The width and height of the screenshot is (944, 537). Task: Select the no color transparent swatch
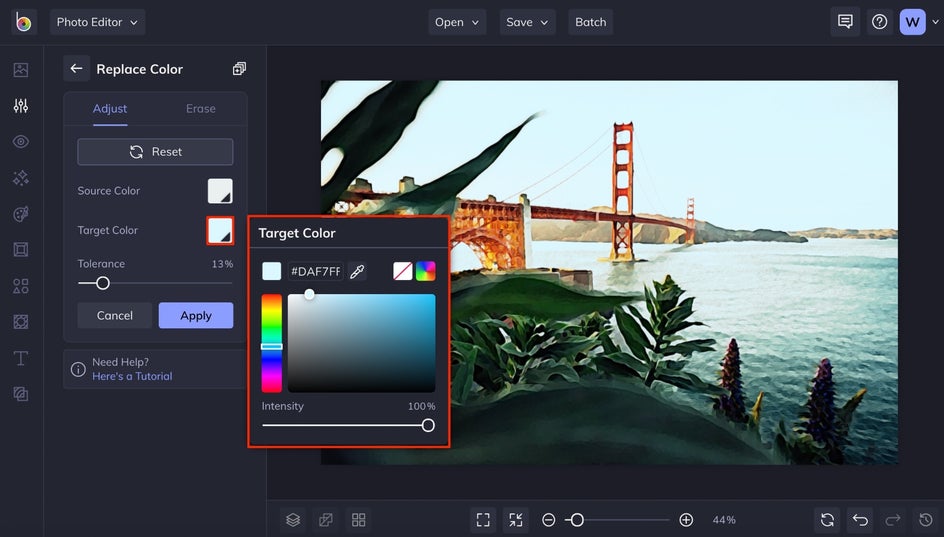pos(403,272)
